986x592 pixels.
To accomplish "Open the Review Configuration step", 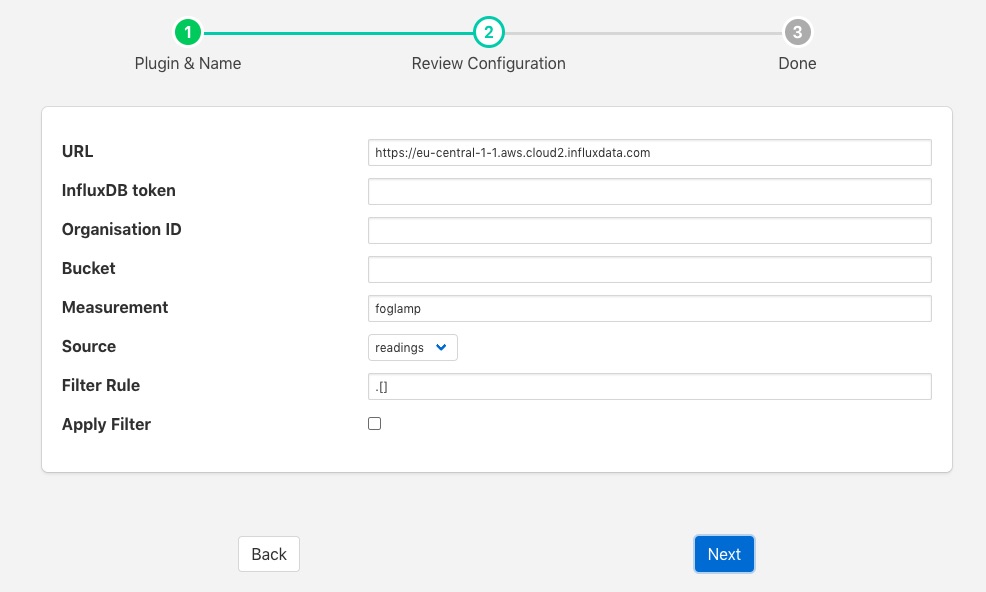I will click(489, 63).
